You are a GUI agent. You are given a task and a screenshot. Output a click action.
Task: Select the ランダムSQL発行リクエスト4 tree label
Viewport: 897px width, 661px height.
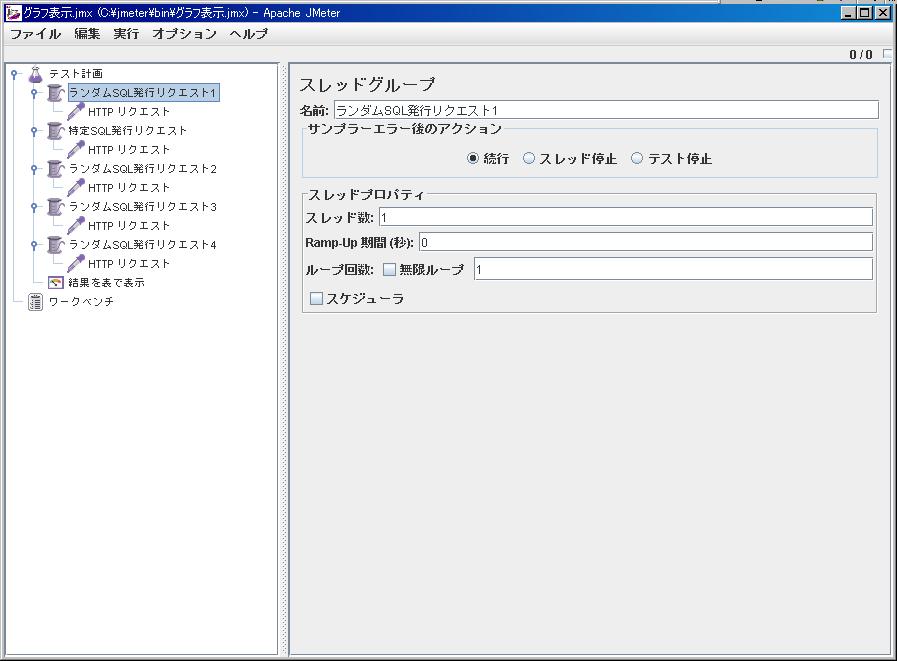coord(143,245)
